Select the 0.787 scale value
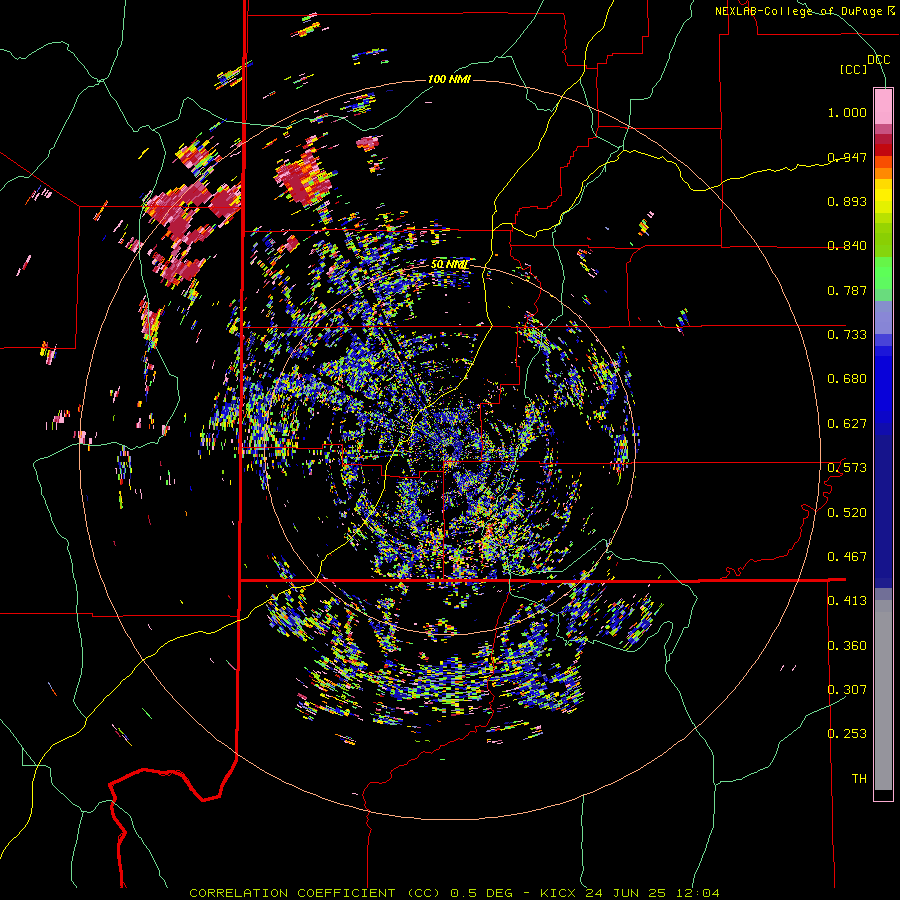This screenshot has height=900, width=900. [847, 290]
